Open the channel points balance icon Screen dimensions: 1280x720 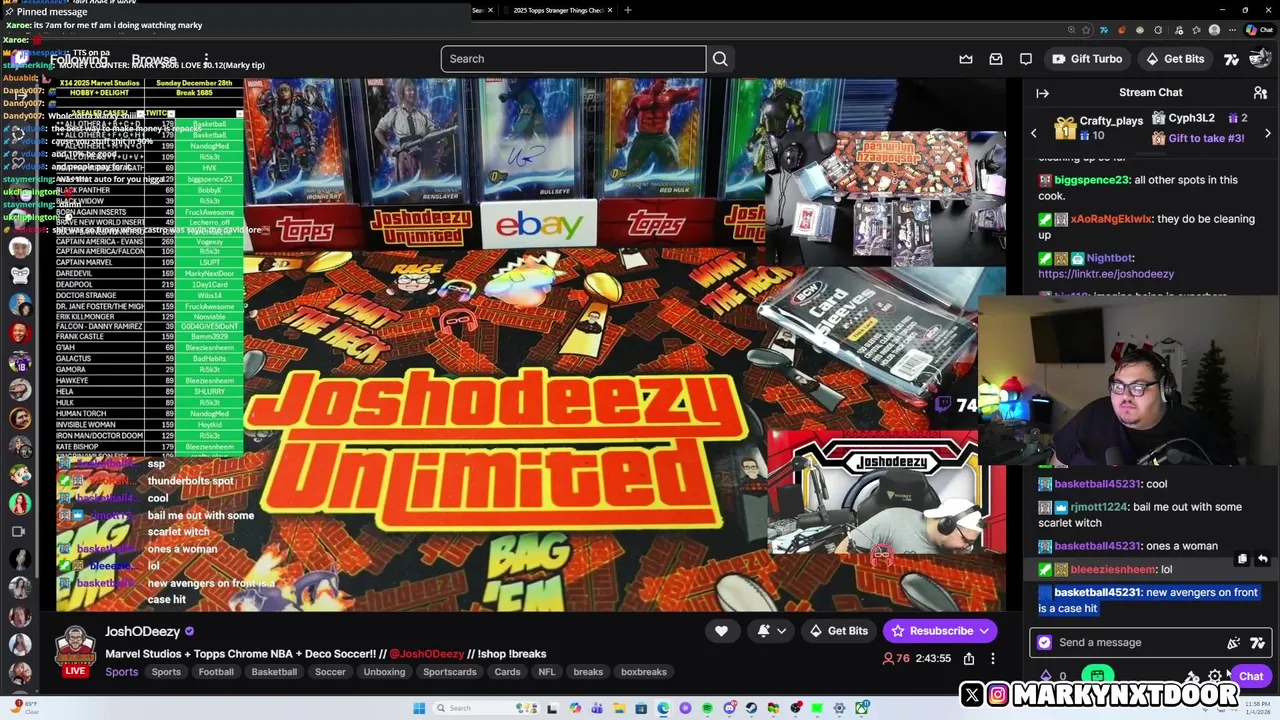[1046, 677]
